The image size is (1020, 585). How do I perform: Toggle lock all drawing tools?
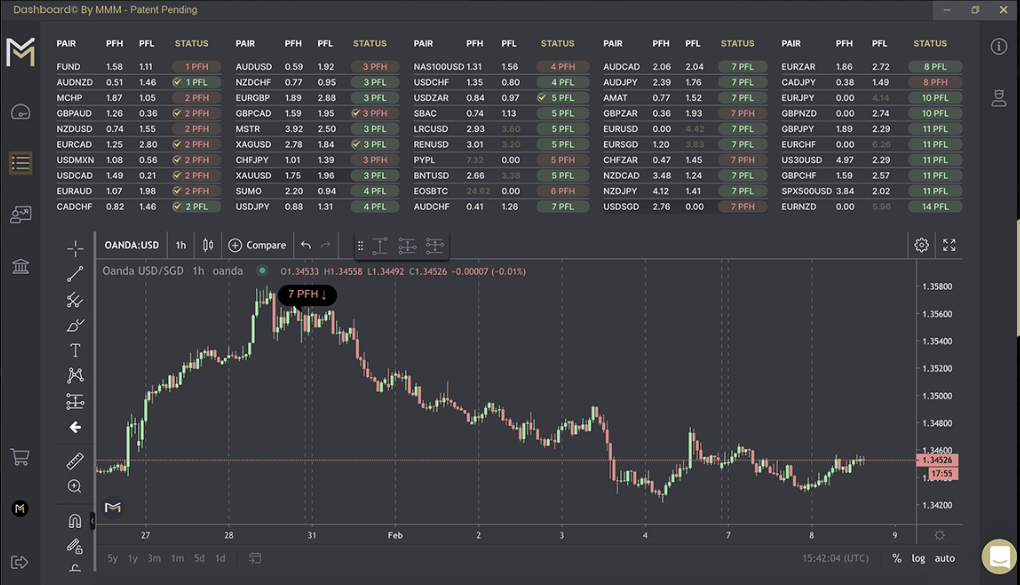pyautogui.click(x=75, y=546)
